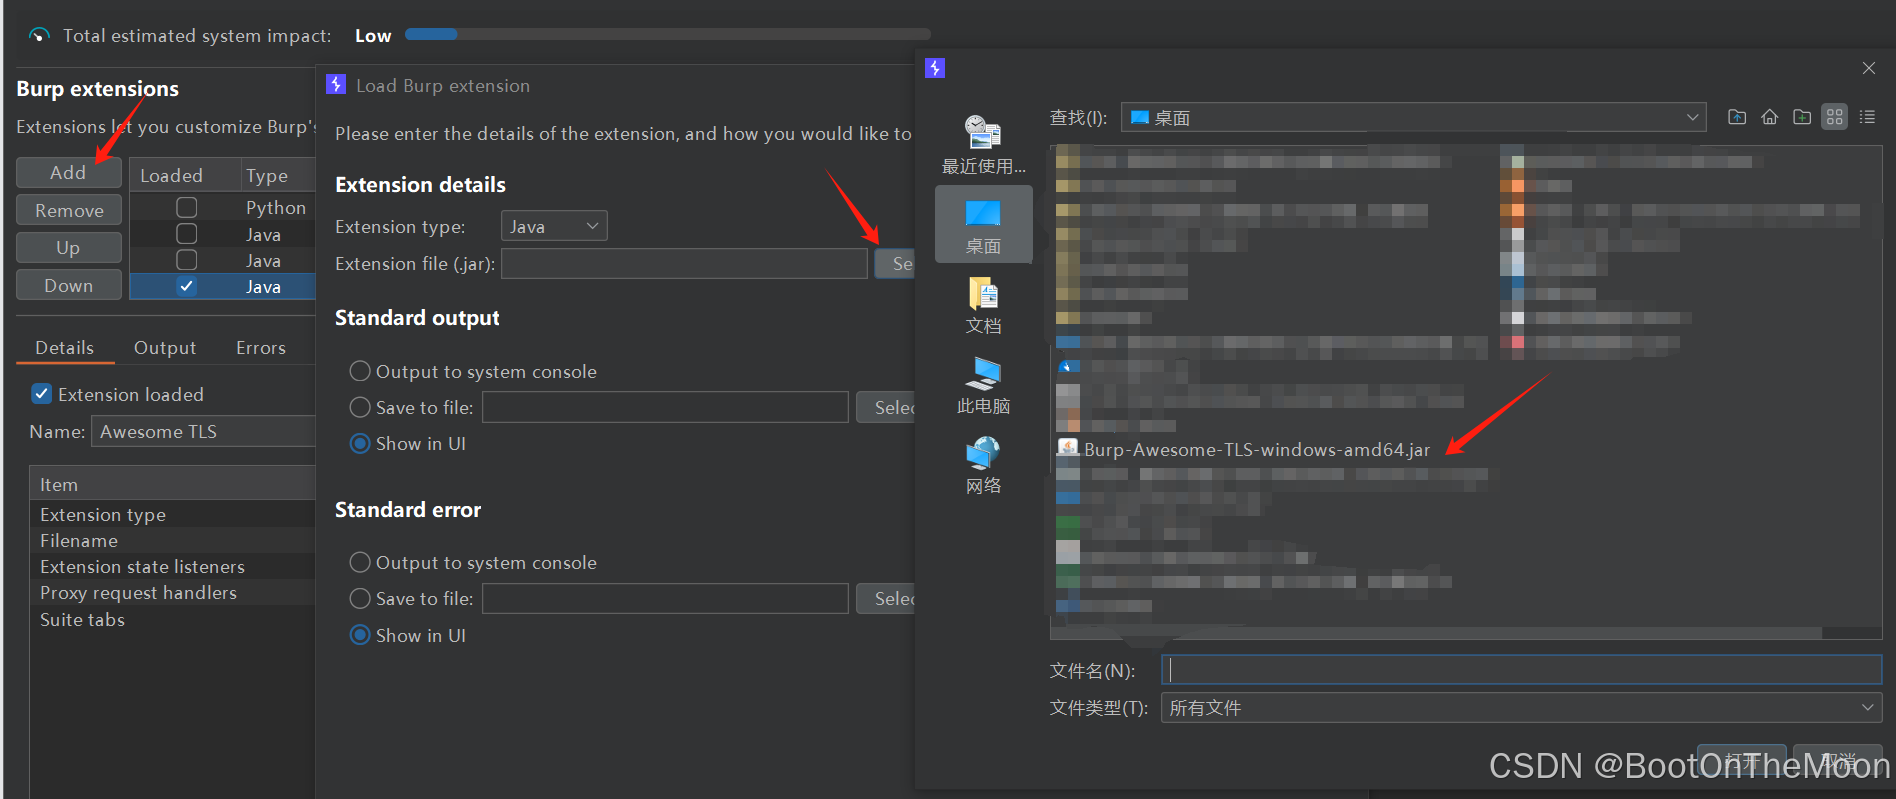Toggle Loaded checkbox in second Java row
The height and width of the screenshot is (799, 1896).
[187, 260]
